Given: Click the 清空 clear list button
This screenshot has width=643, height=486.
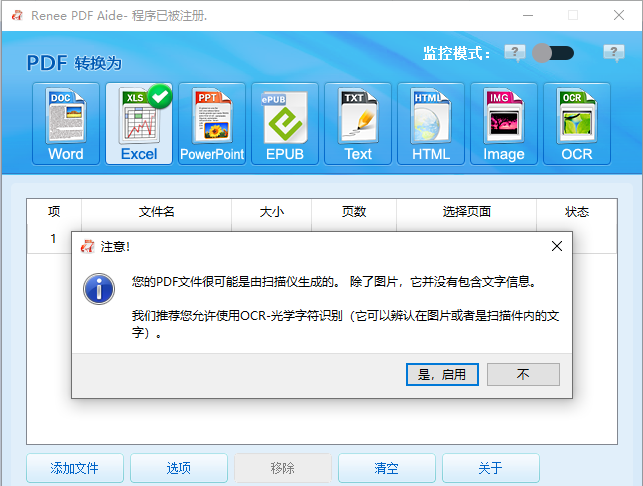Looking at the screenshot, I should click(386, 468).
